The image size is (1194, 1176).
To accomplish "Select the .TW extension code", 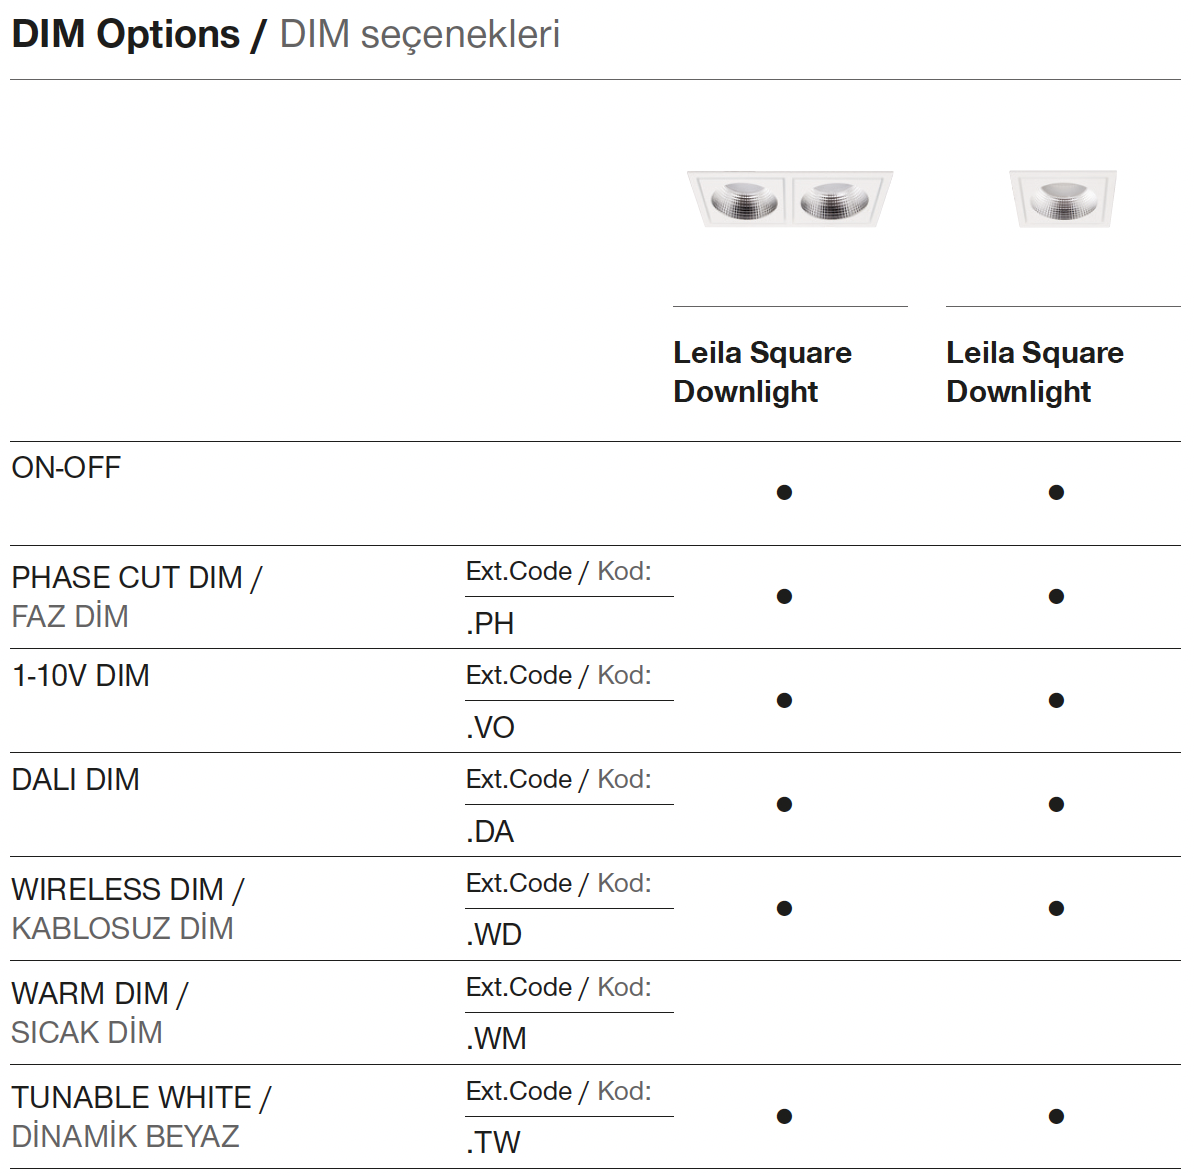I will click(x=493, y=1143).
